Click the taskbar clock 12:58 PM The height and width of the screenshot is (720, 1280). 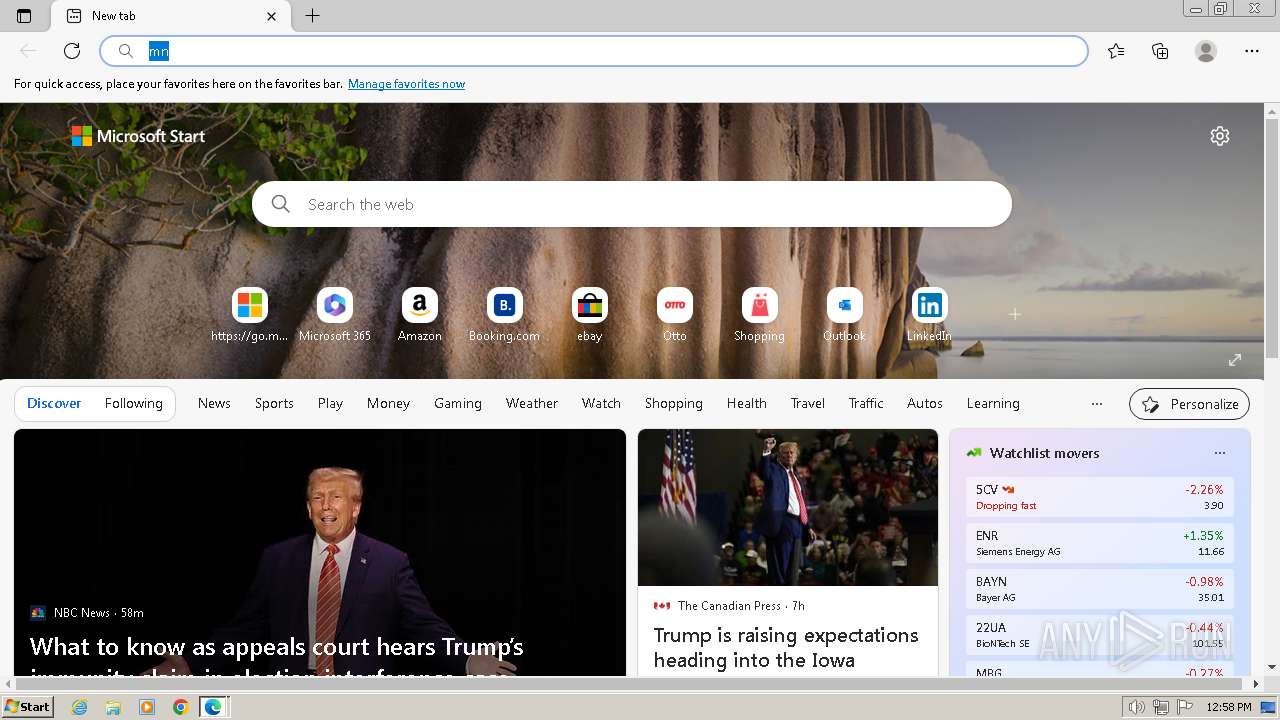click(x=1229, y=707)
